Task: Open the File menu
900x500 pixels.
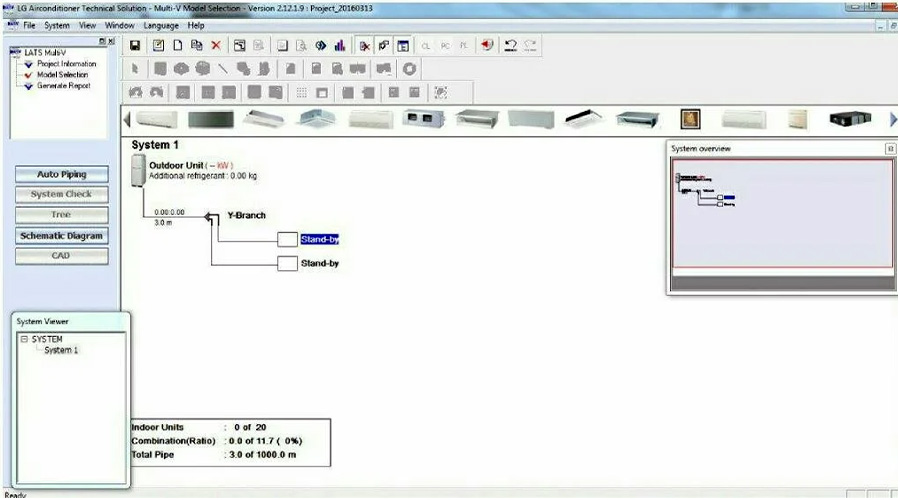Action: pyautogui.click(x=29, y=25)
